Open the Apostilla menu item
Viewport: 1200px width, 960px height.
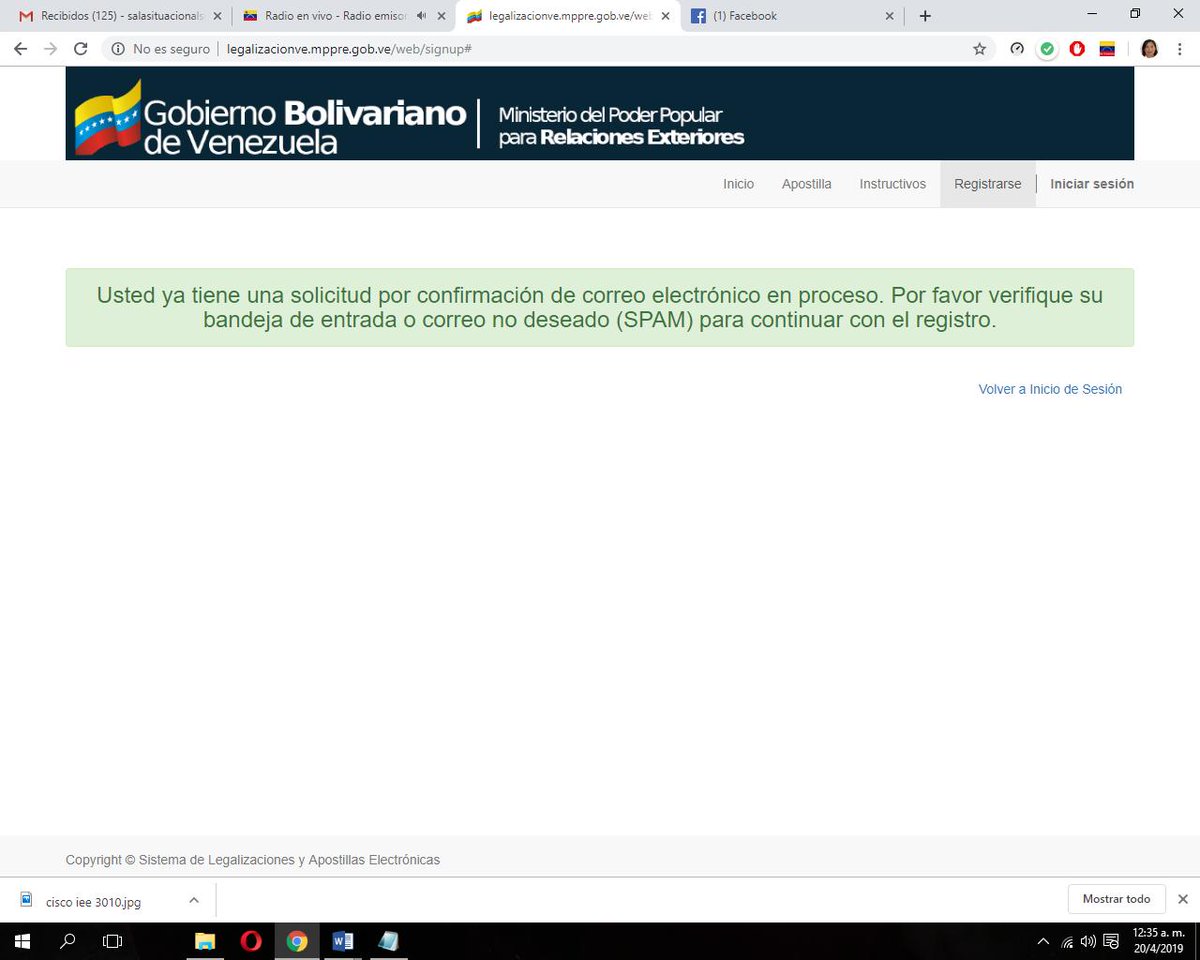(x=807, y=184)
